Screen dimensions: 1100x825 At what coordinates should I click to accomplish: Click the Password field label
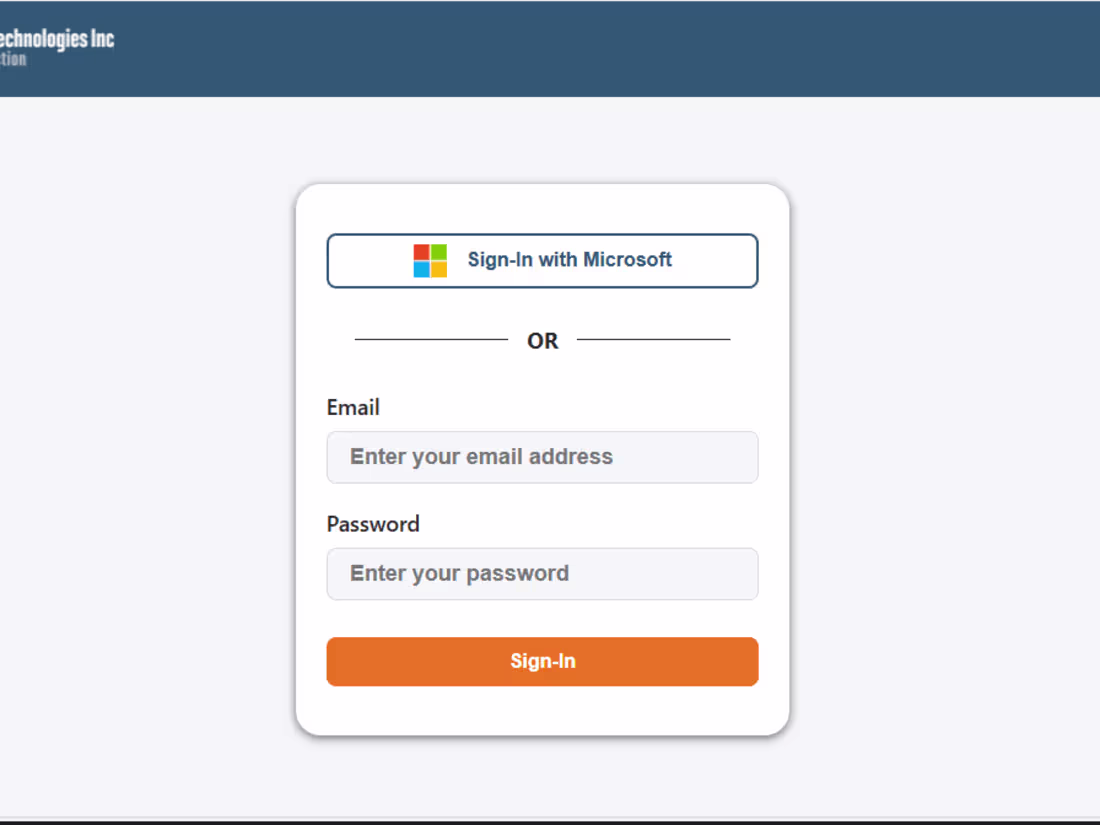pyautogui.click(x=373, y=524)
